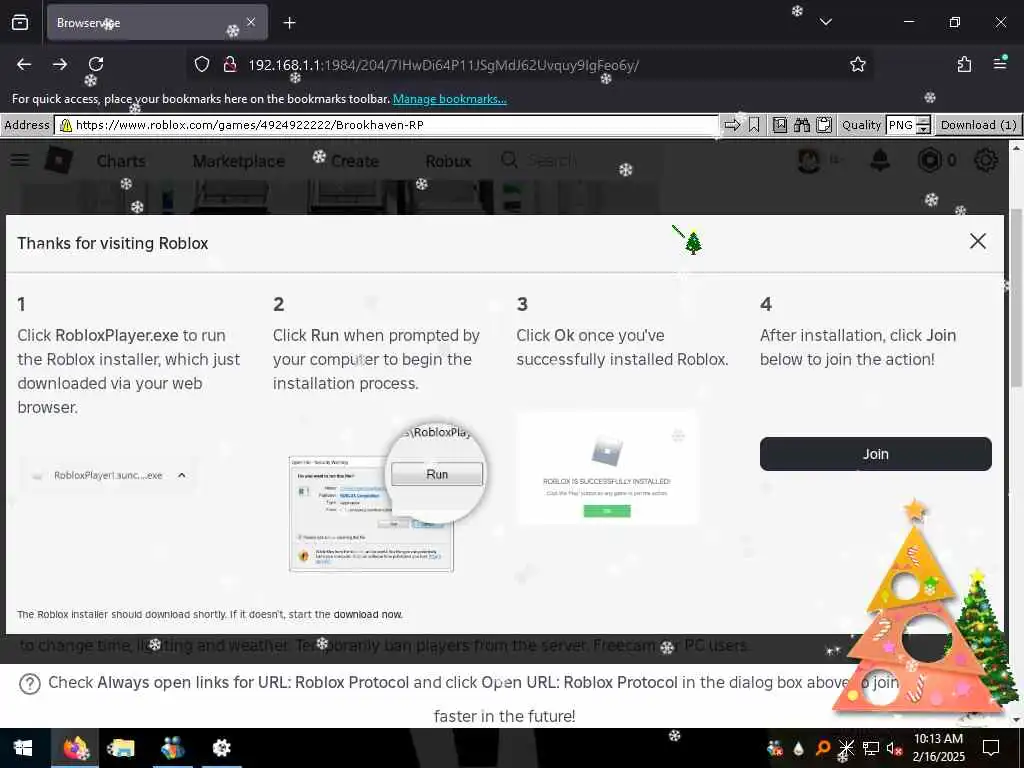
Task: Open the Robux menu item
Action: coord(448,161)
